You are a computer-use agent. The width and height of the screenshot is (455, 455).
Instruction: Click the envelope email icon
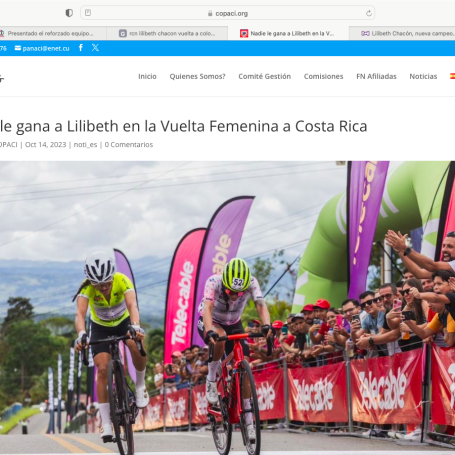point(18,48)
